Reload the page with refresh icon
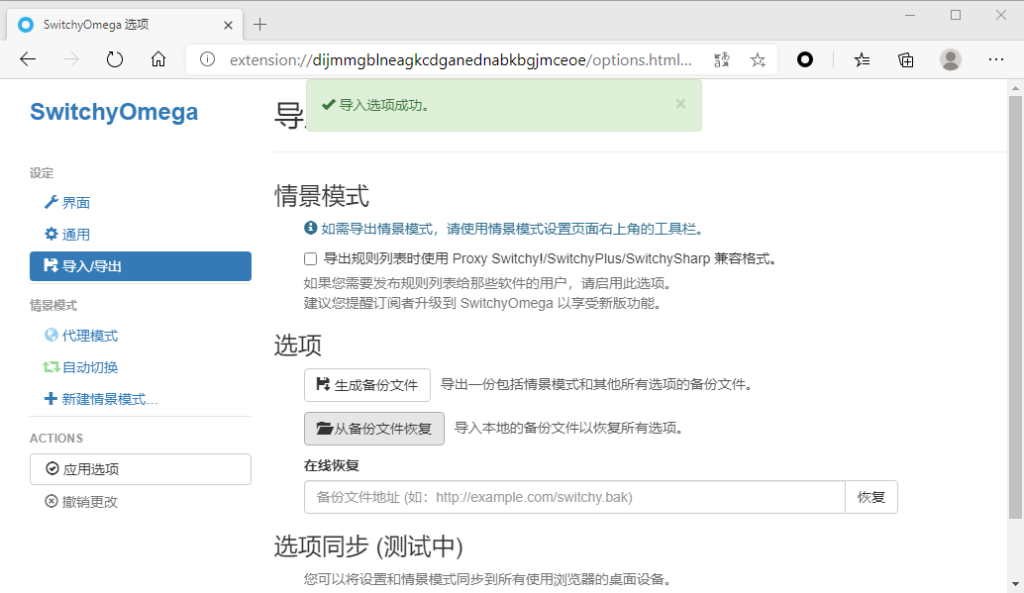This screenshot has width=1024, height=593. coord(115,60)
